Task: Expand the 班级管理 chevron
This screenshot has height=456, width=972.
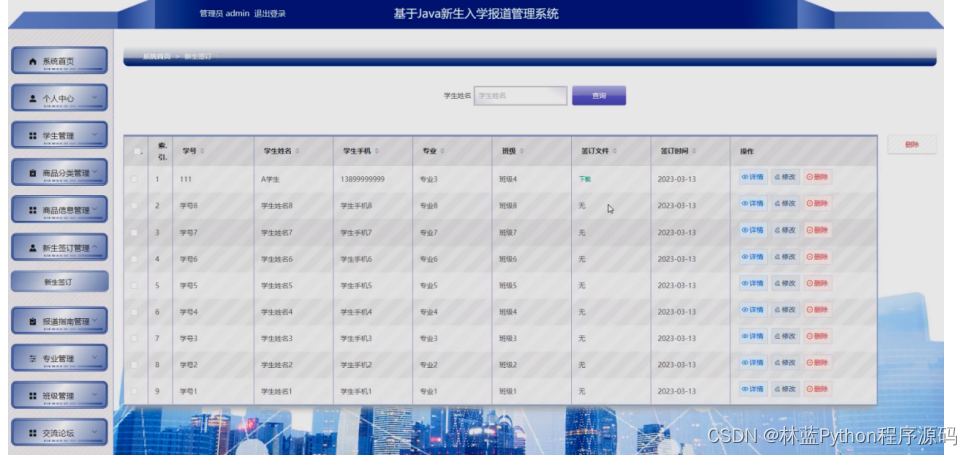Action: pos(95,395)
